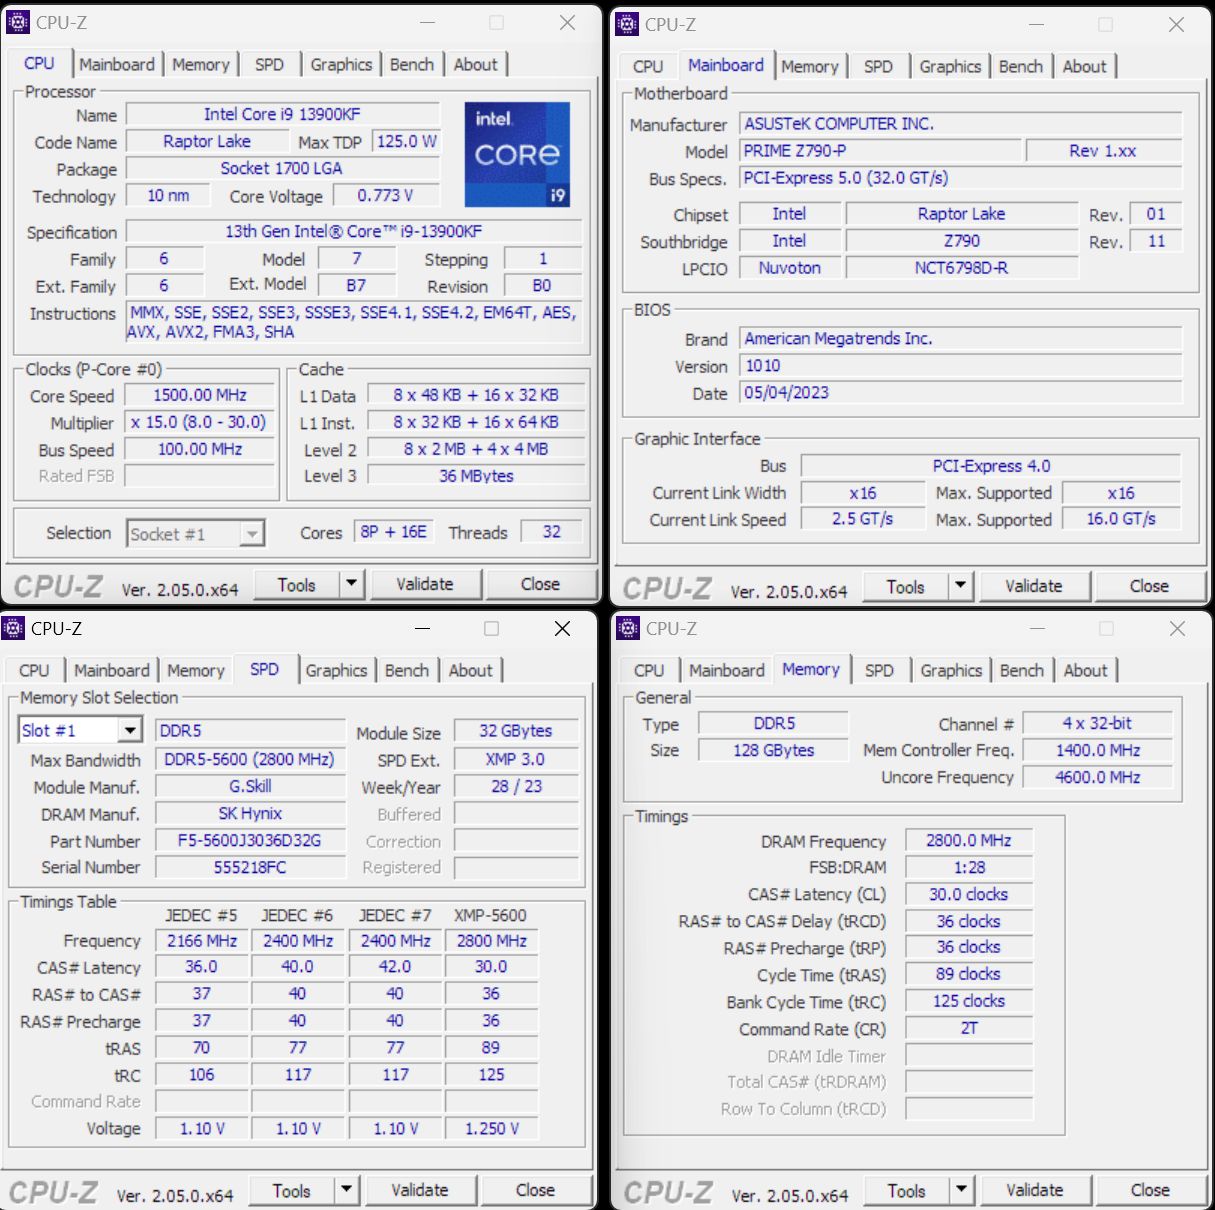Click Validate in the CPU window

pos(425,584)
